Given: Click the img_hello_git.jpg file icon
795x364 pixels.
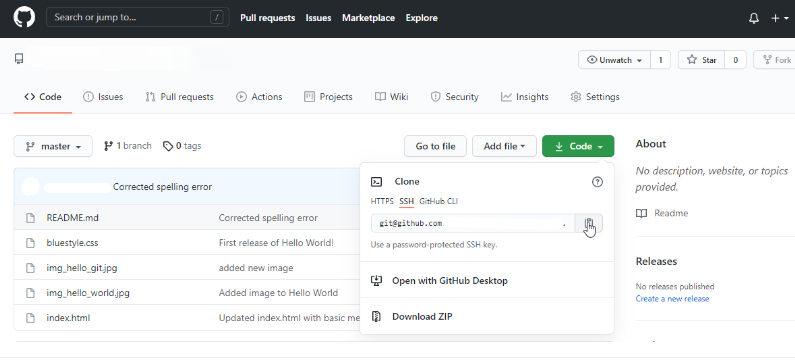Looking at the screenshot, I should 30,268.
